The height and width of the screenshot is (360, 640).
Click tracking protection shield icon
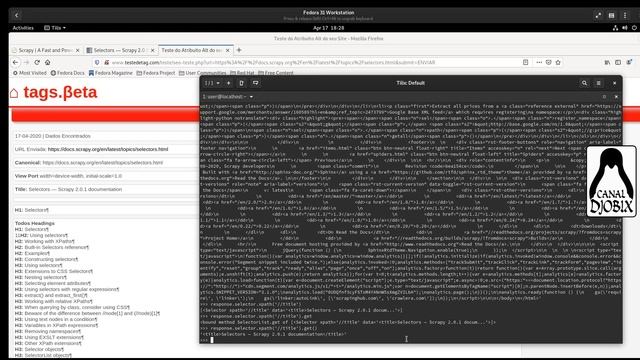(97, 62)
